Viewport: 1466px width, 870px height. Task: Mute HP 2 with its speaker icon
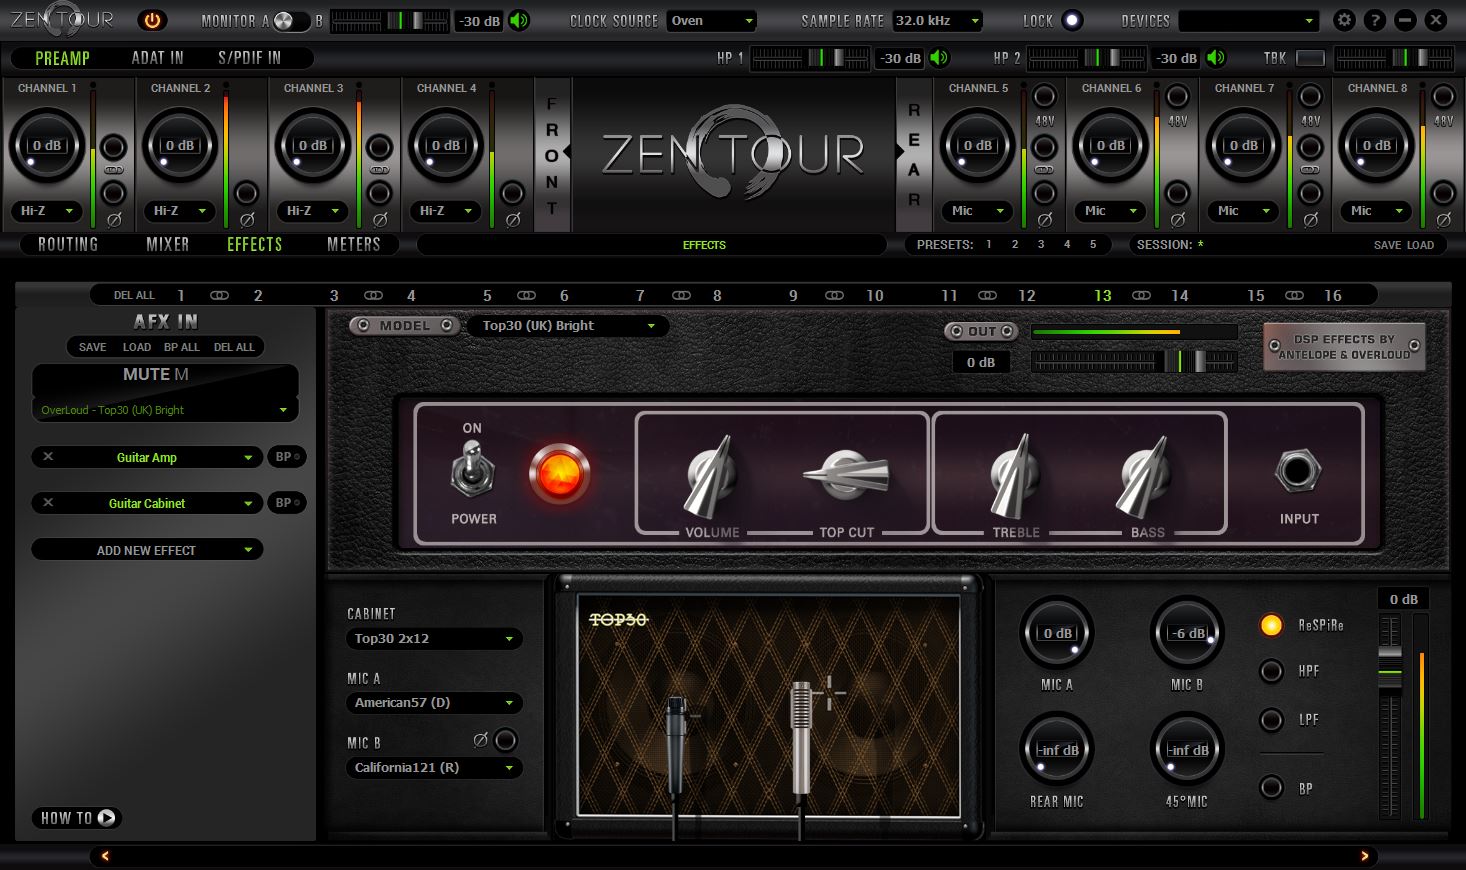1216,58
